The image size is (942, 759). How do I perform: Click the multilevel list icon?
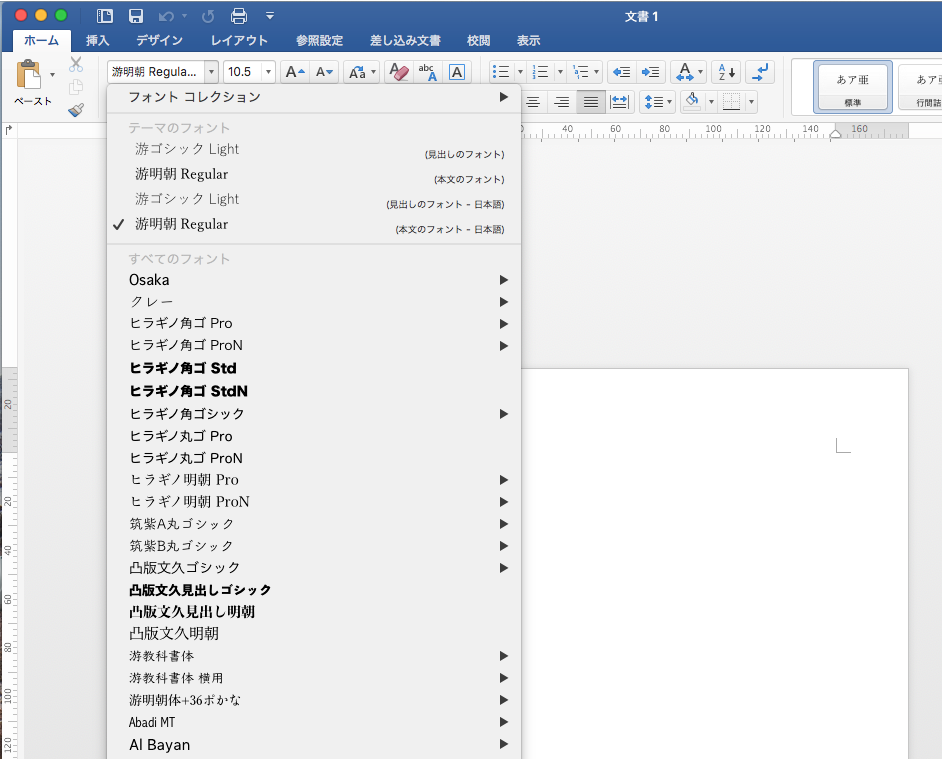(581, 72)
